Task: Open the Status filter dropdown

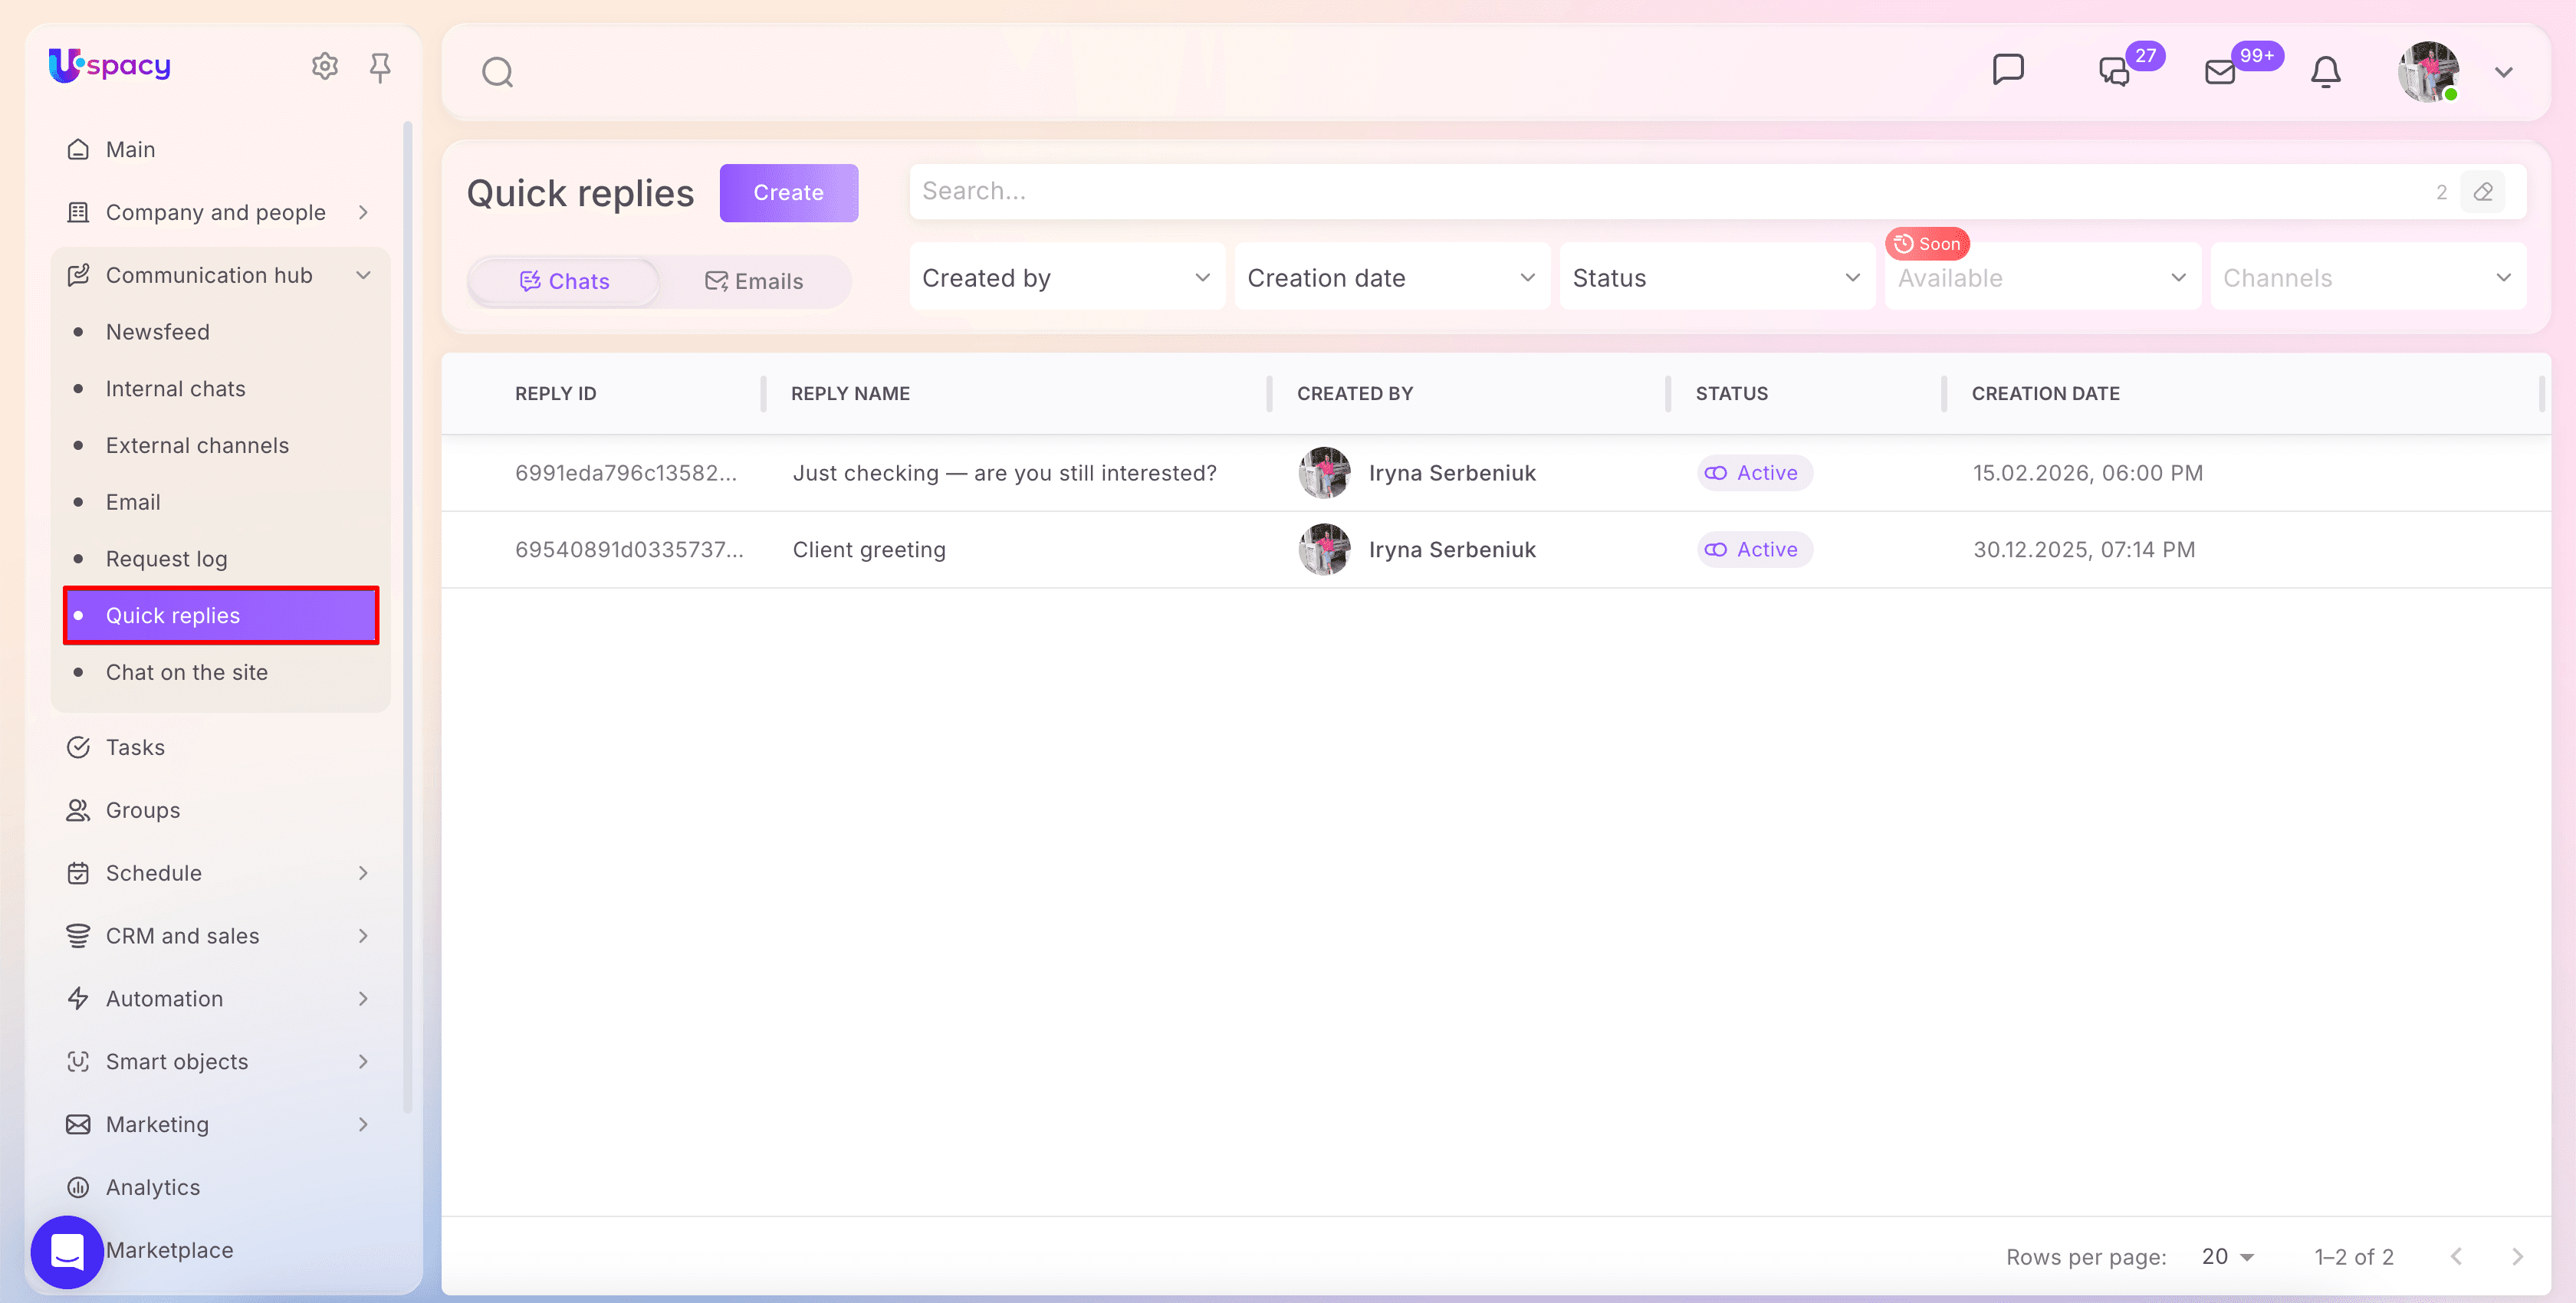Action: coord(1717,277)
